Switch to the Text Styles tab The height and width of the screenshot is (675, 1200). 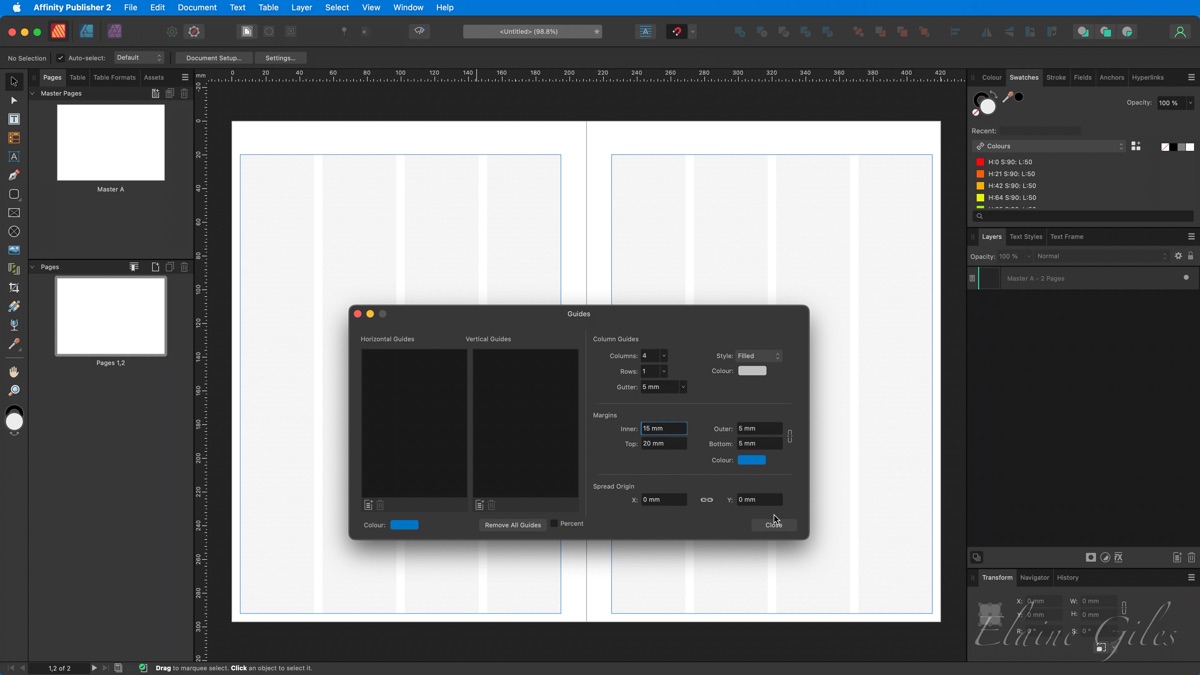tap(1026, 237)
